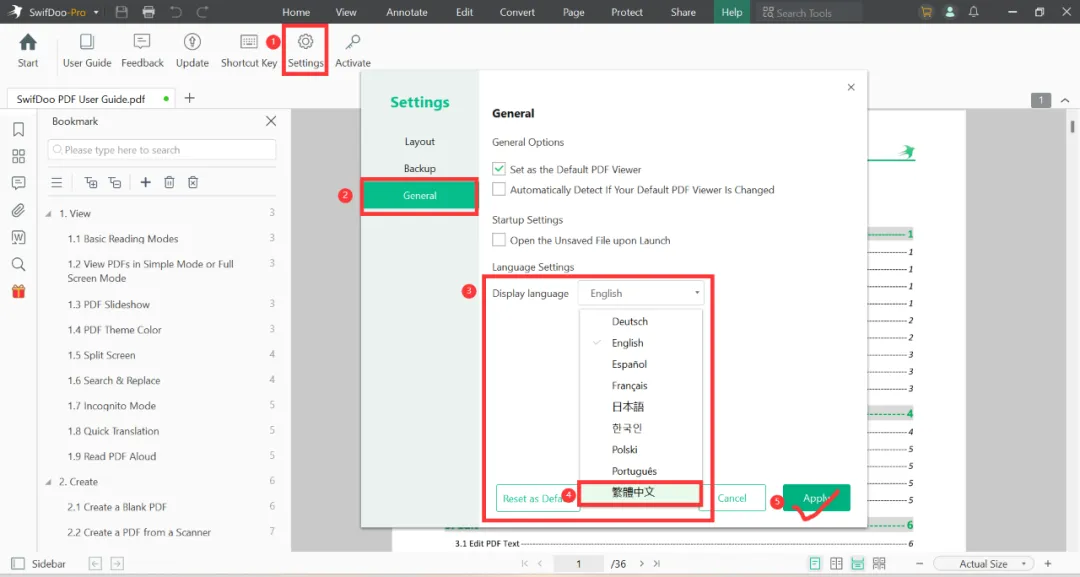Open a new document tab
The image size is (1080, 577).
[x=189, y=98]
